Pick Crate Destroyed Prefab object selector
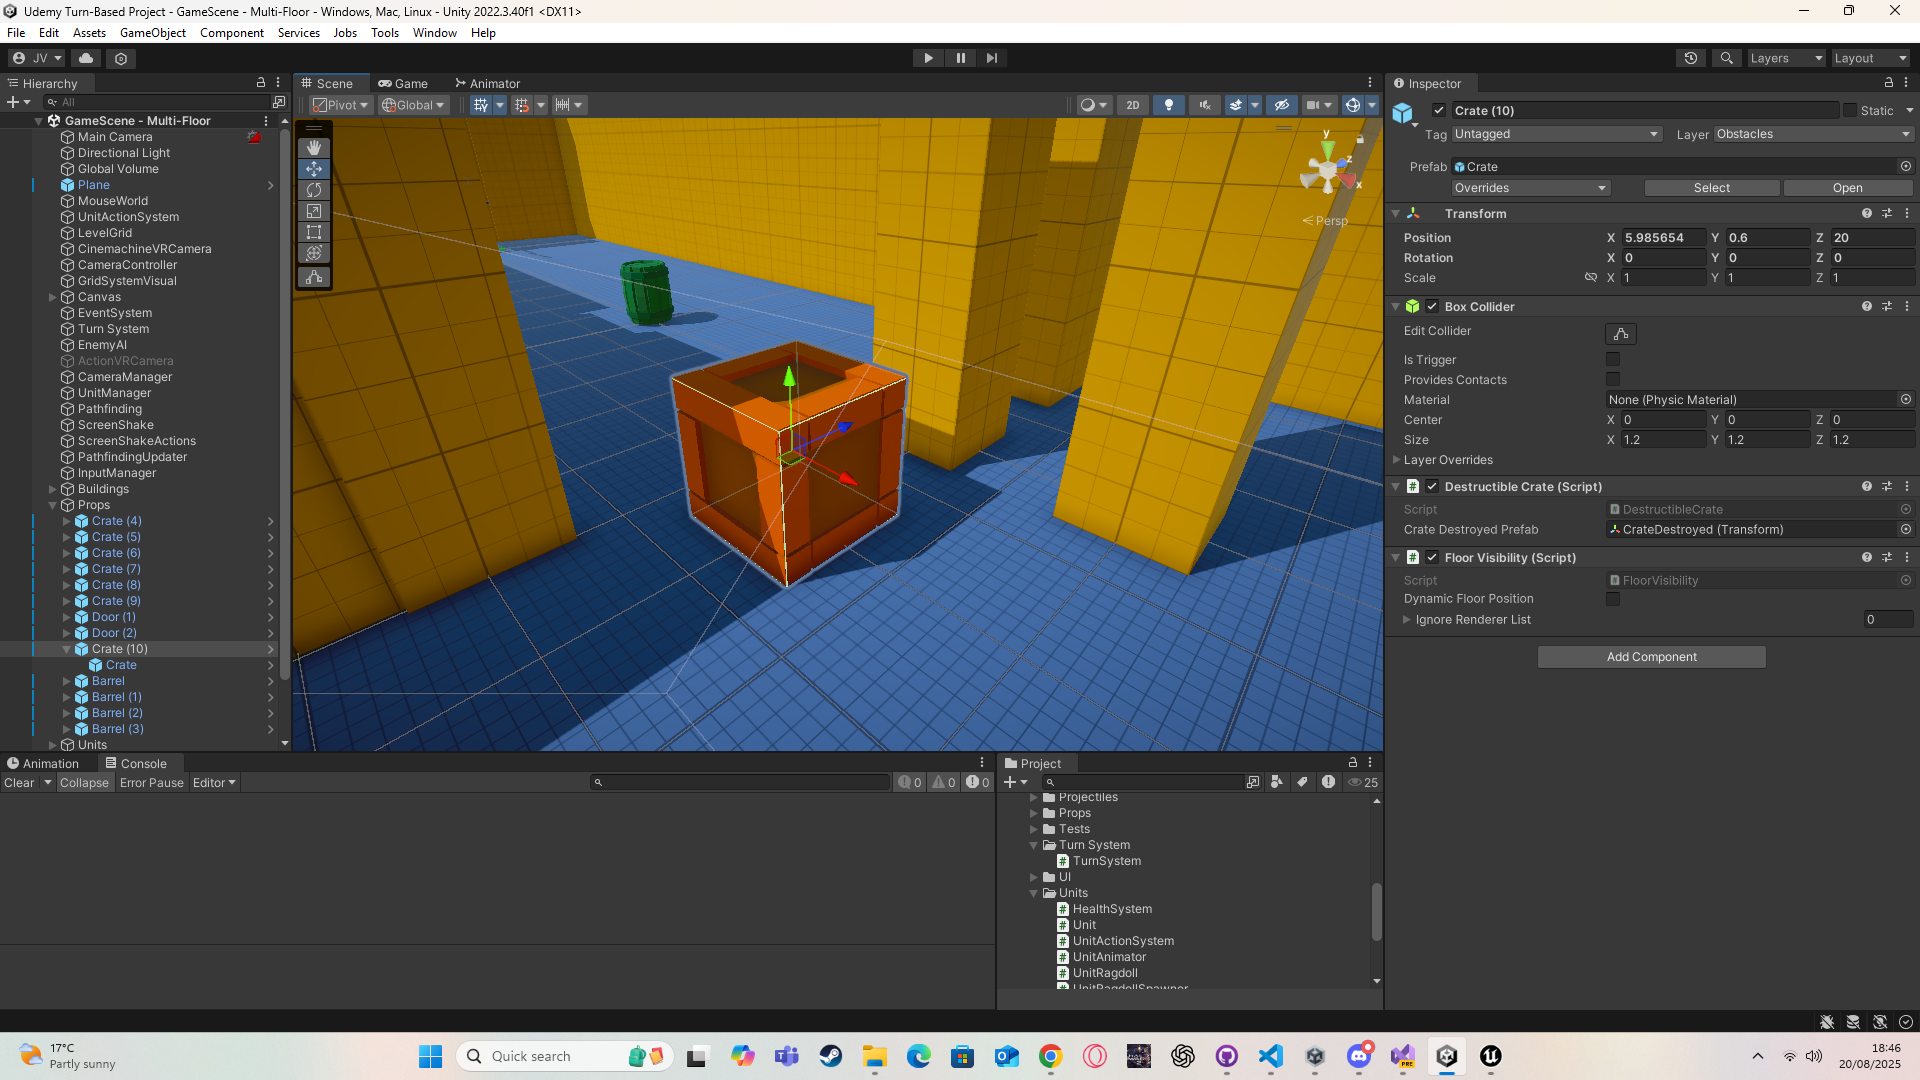The height and width of the screenshot is (1080, 1920). (1906, 529)
